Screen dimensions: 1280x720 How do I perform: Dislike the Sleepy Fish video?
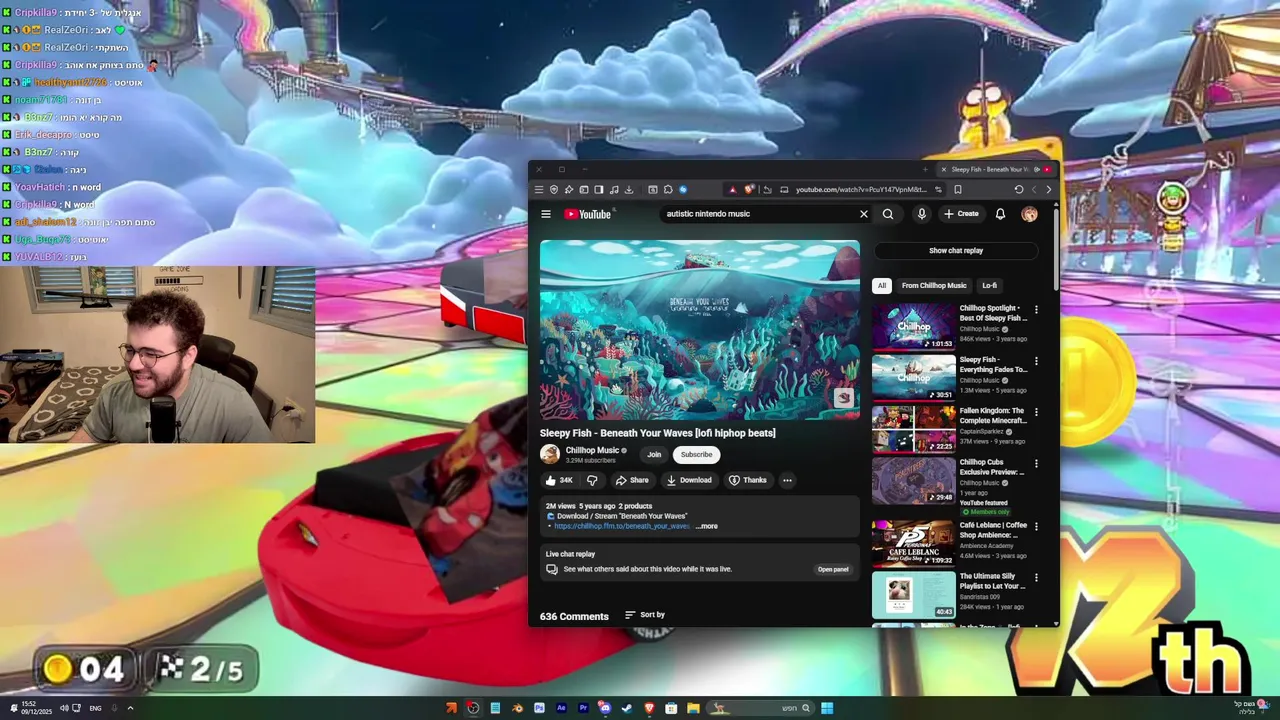pyautogui.click(x=592, y=480)
